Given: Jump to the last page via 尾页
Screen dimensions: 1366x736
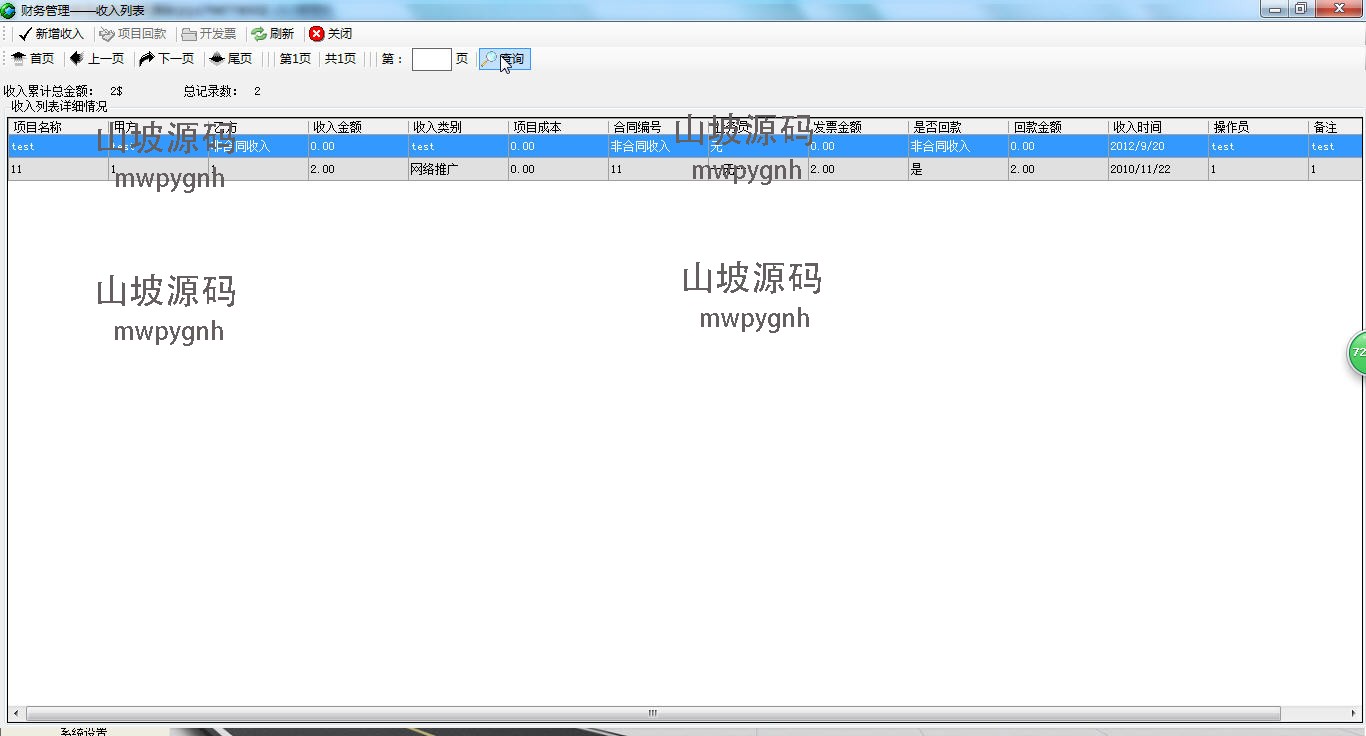Looking at the screenshot, I should pos(231,59).
